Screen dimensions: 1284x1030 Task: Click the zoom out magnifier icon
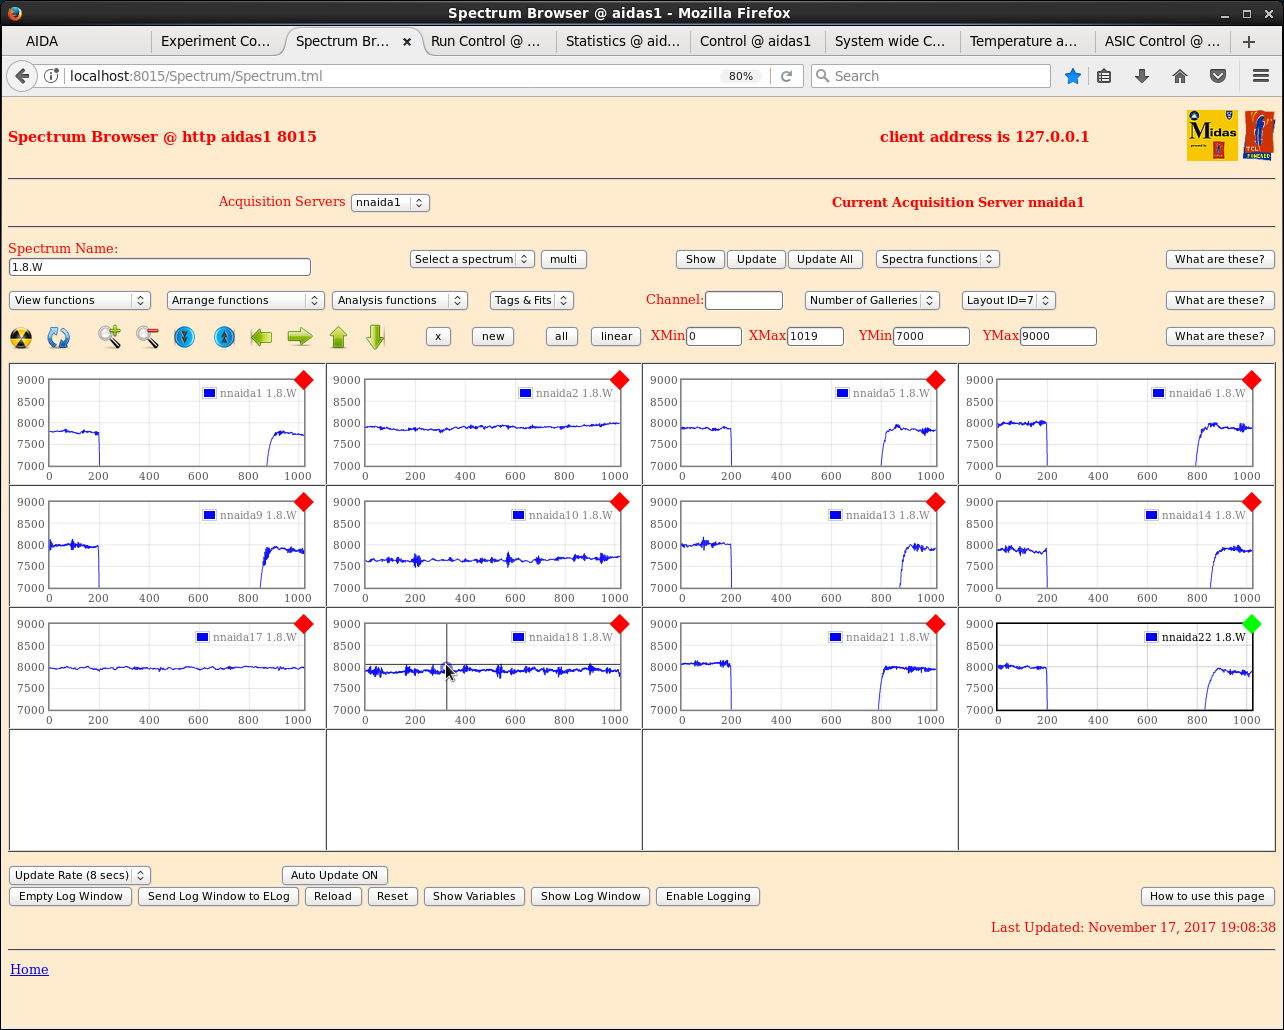point(148,337)
